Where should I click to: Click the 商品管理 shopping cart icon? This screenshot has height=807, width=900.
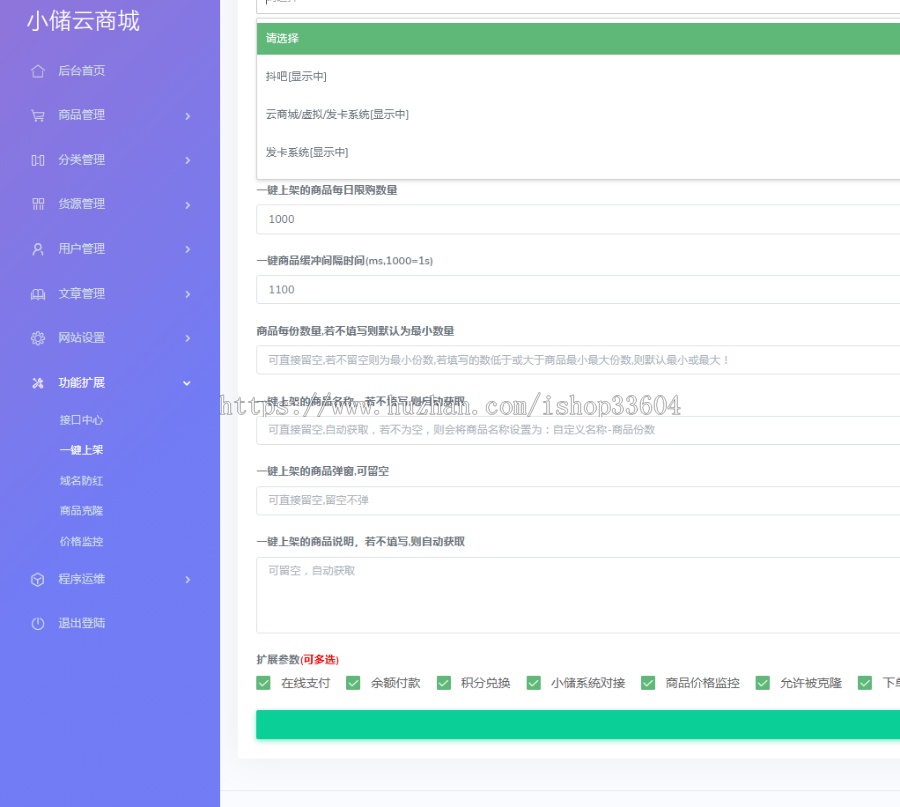[x=40, y=115]
